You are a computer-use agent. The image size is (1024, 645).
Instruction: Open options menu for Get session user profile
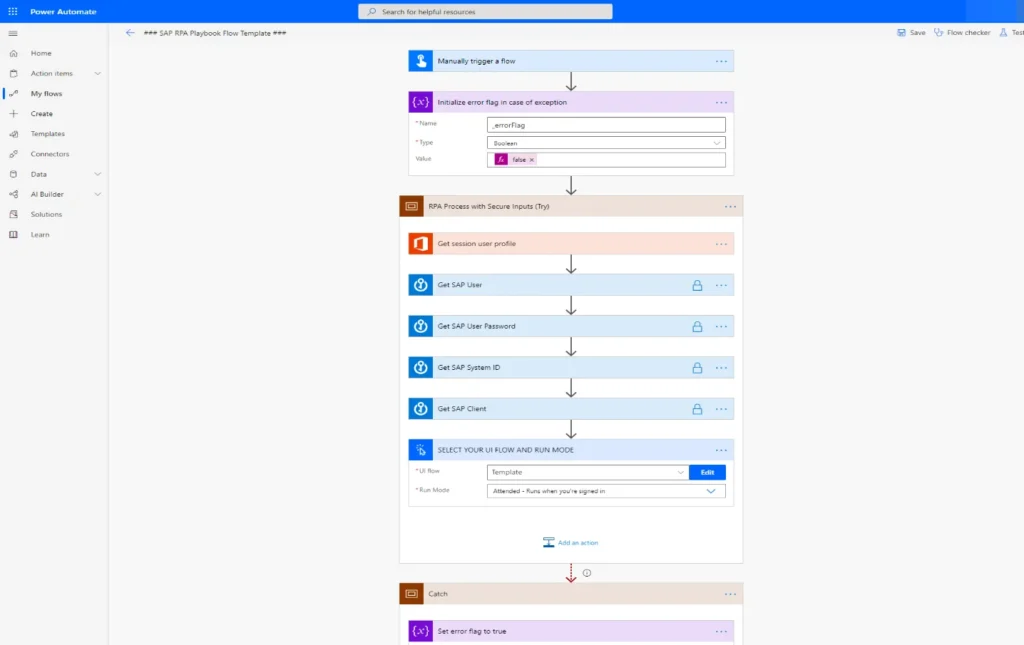pyautogui.click(x=721, y=244)
